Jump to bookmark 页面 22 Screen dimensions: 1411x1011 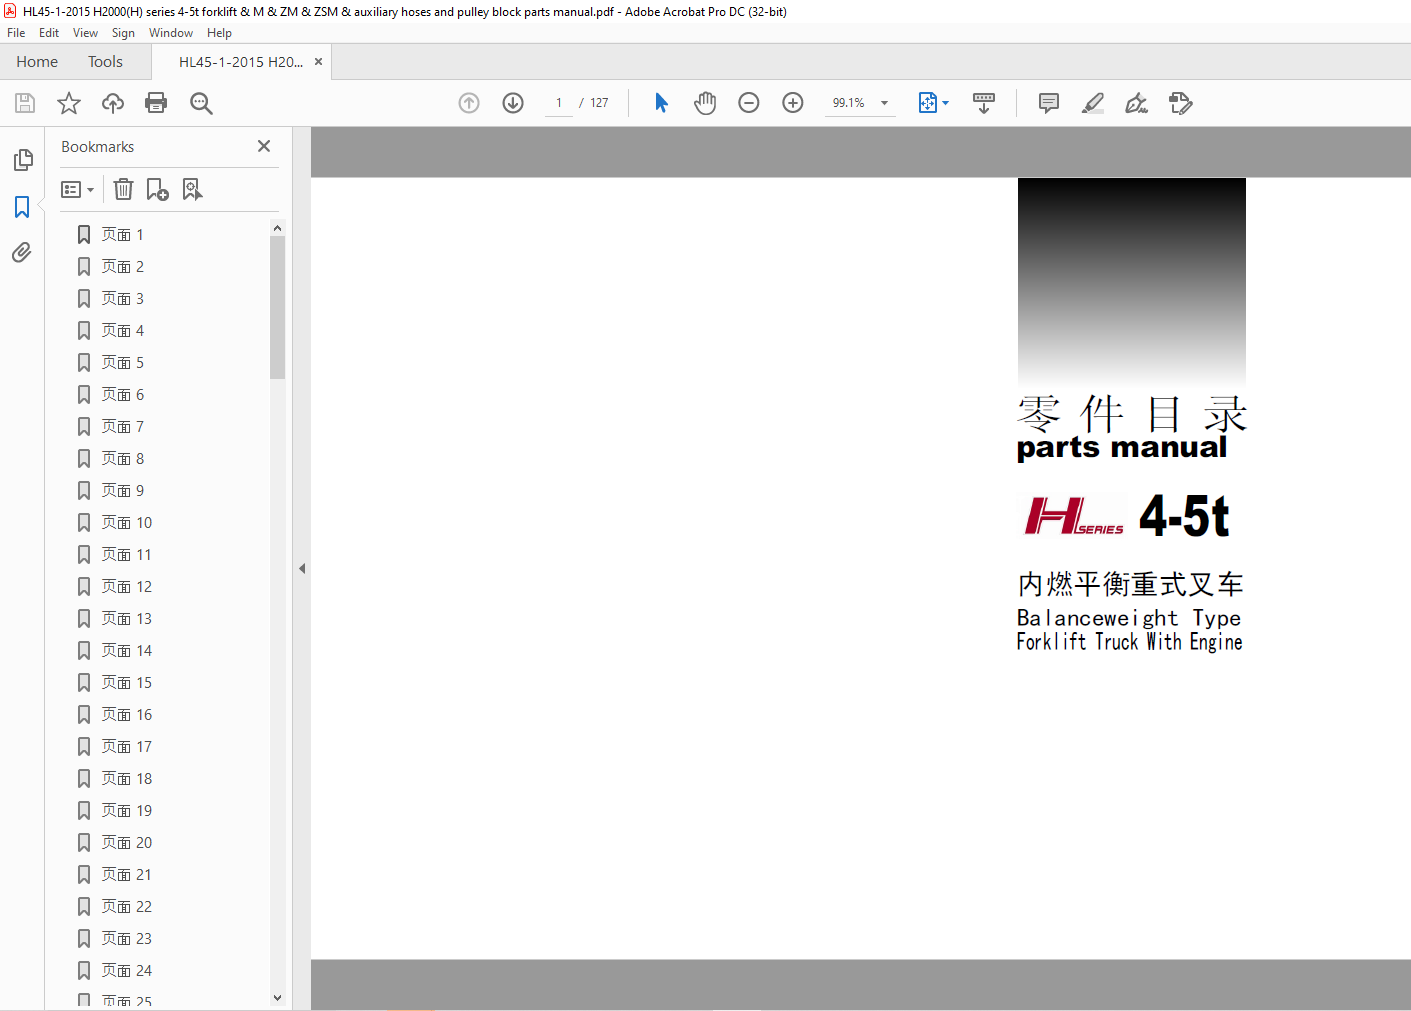tap(126, 906)
